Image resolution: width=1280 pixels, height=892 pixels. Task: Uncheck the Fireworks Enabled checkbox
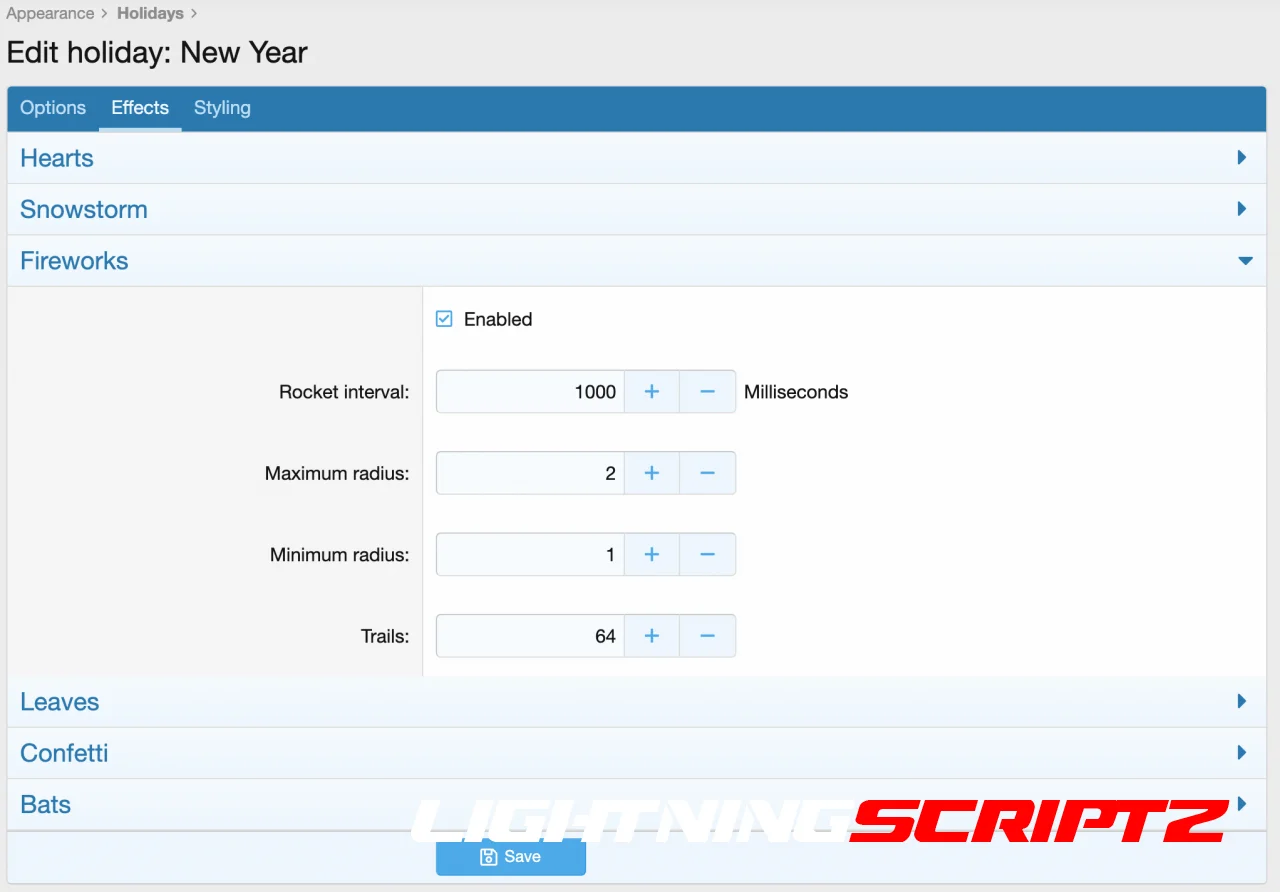click(445, 319)
